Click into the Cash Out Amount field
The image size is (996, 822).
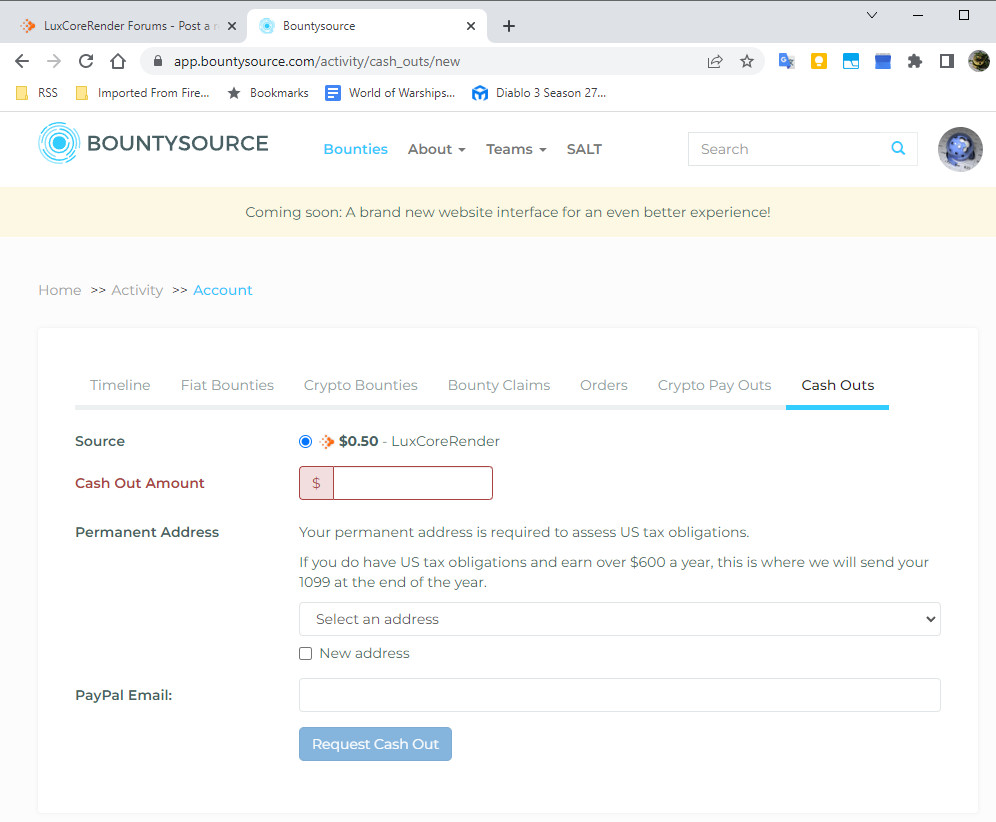pyautogui.click(x=412, y=483)
